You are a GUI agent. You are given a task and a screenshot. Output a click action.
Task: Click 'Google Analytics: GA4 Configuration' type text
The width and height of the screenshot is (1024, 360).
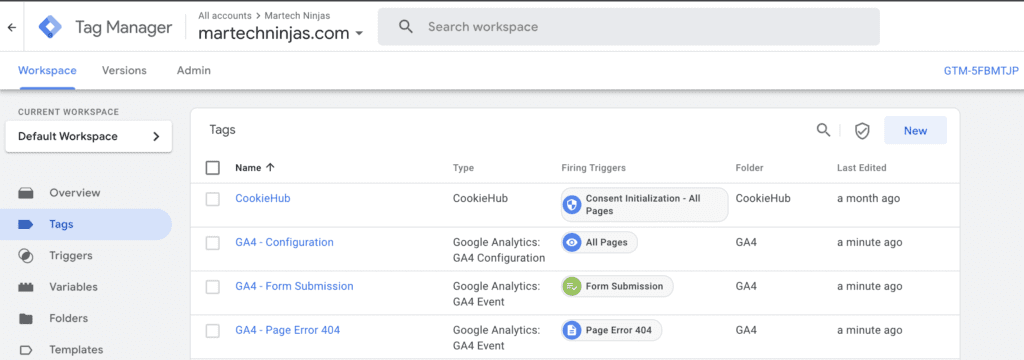499,250
